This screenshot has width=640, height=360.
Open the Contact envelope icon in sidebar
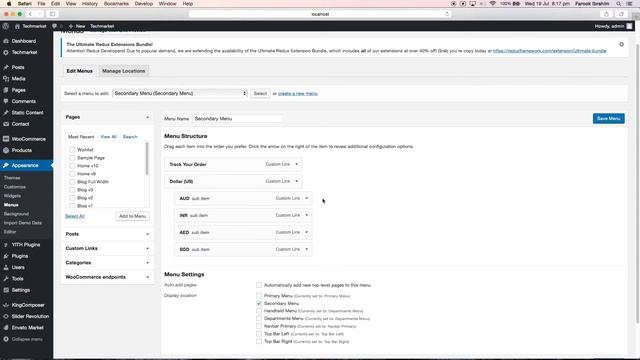pyautogui.click(x=6, y=124)
